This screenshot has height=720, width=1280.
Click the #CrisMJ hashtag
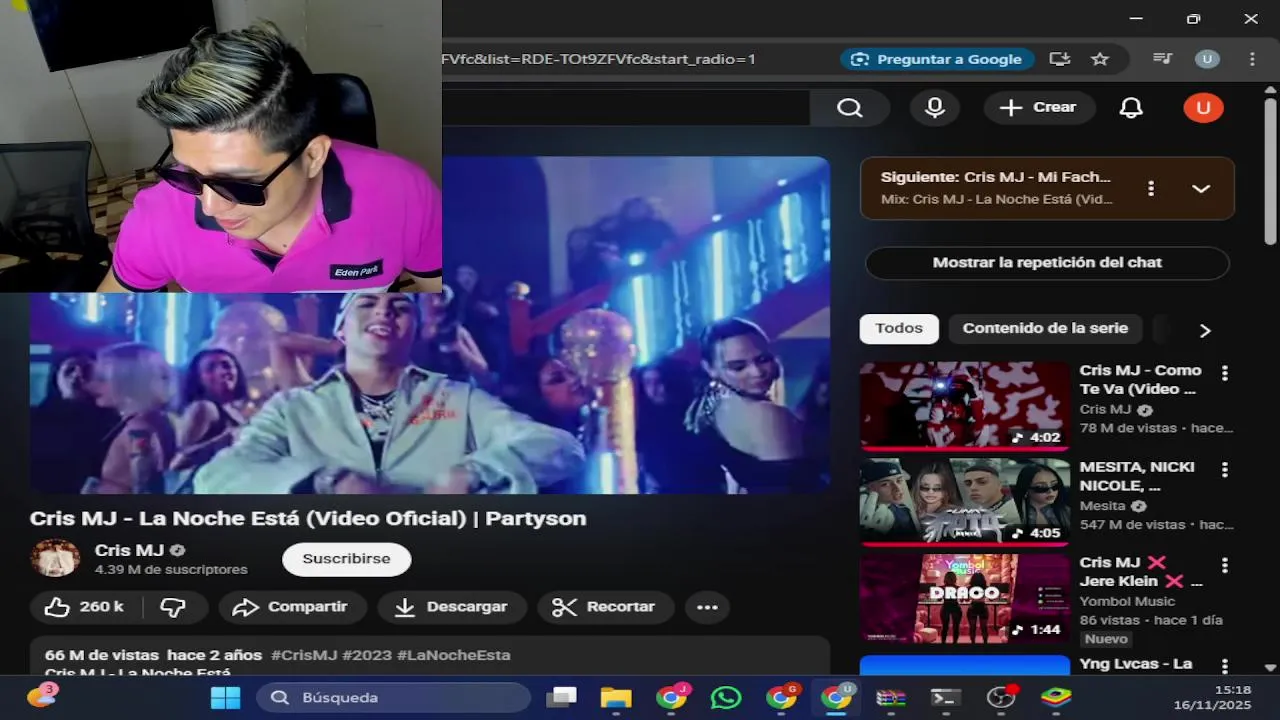coord(304,655)
